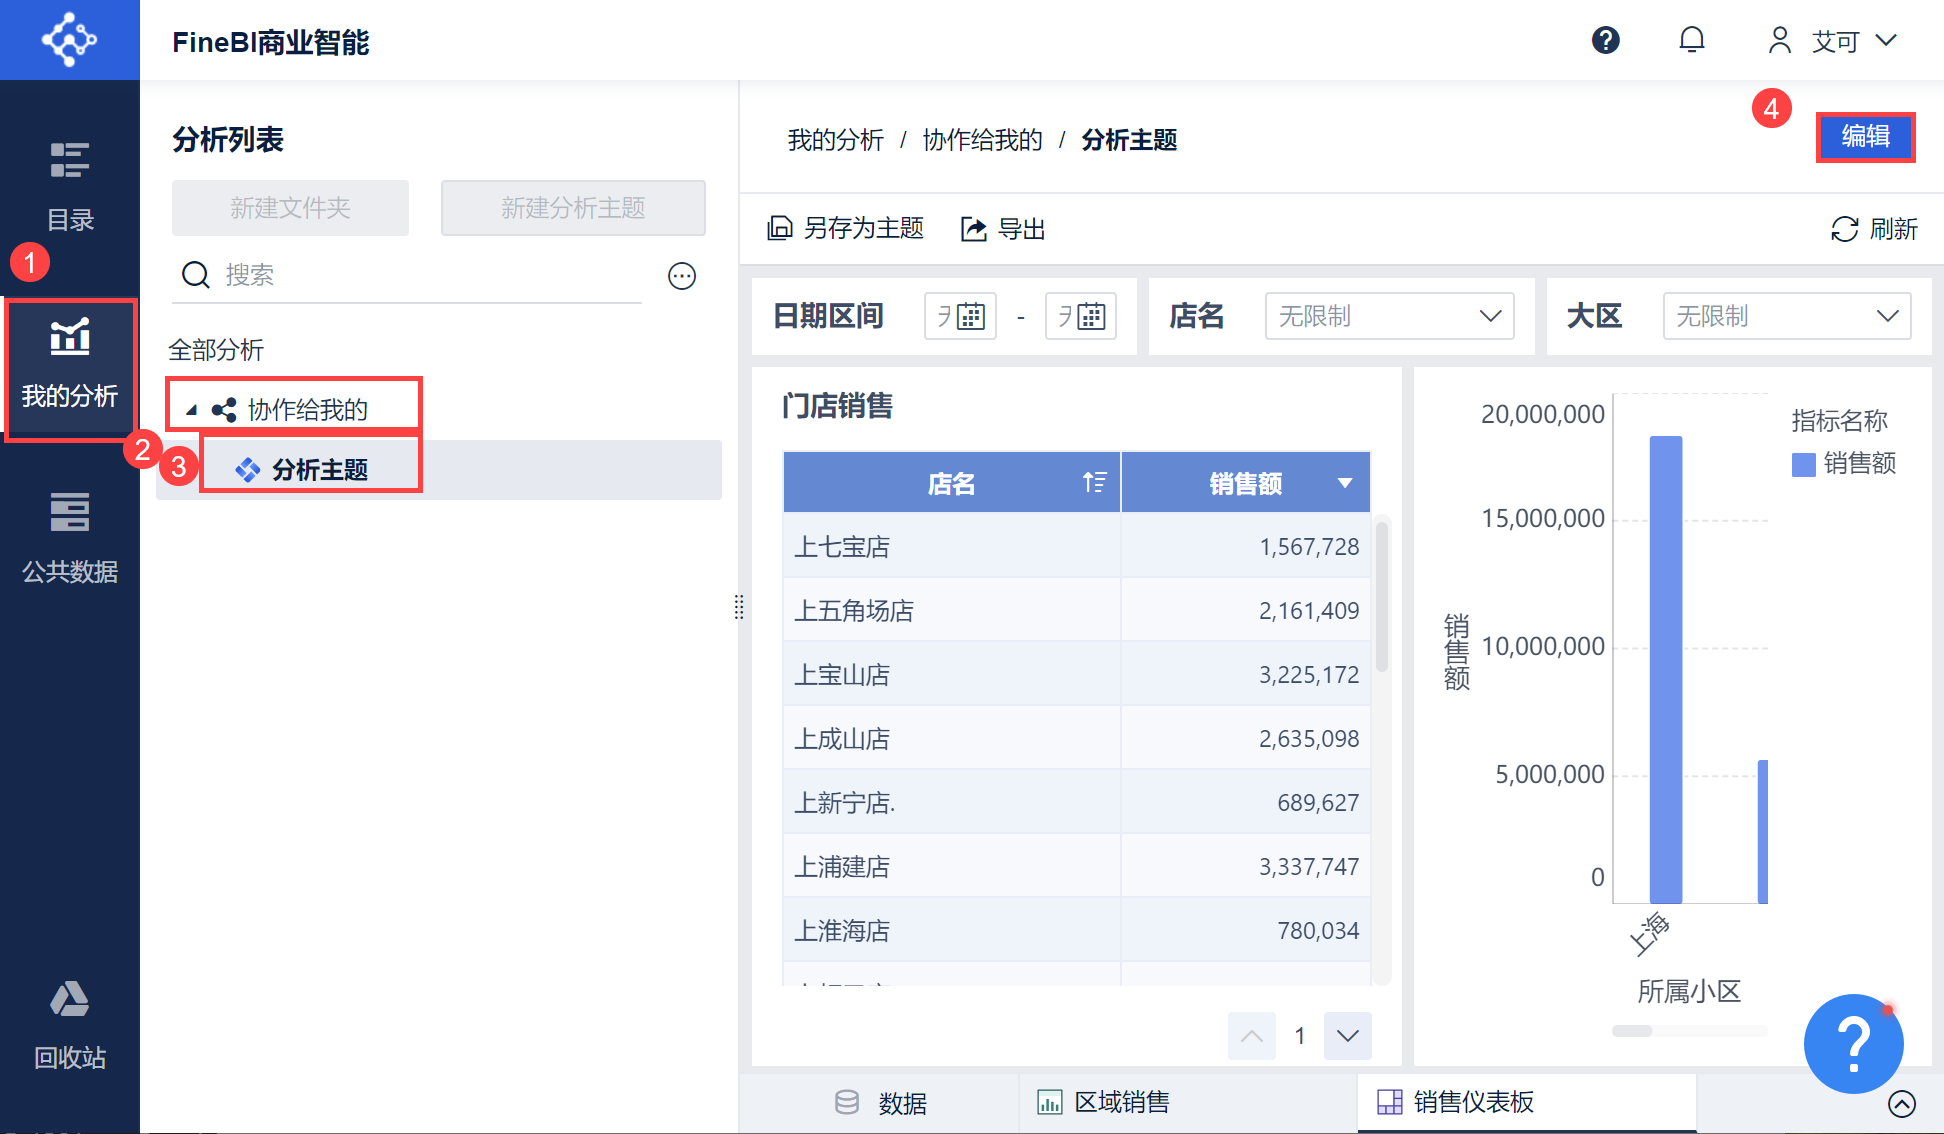
Task: Click the more options circle next to search
Action: (x=682, y=276)
